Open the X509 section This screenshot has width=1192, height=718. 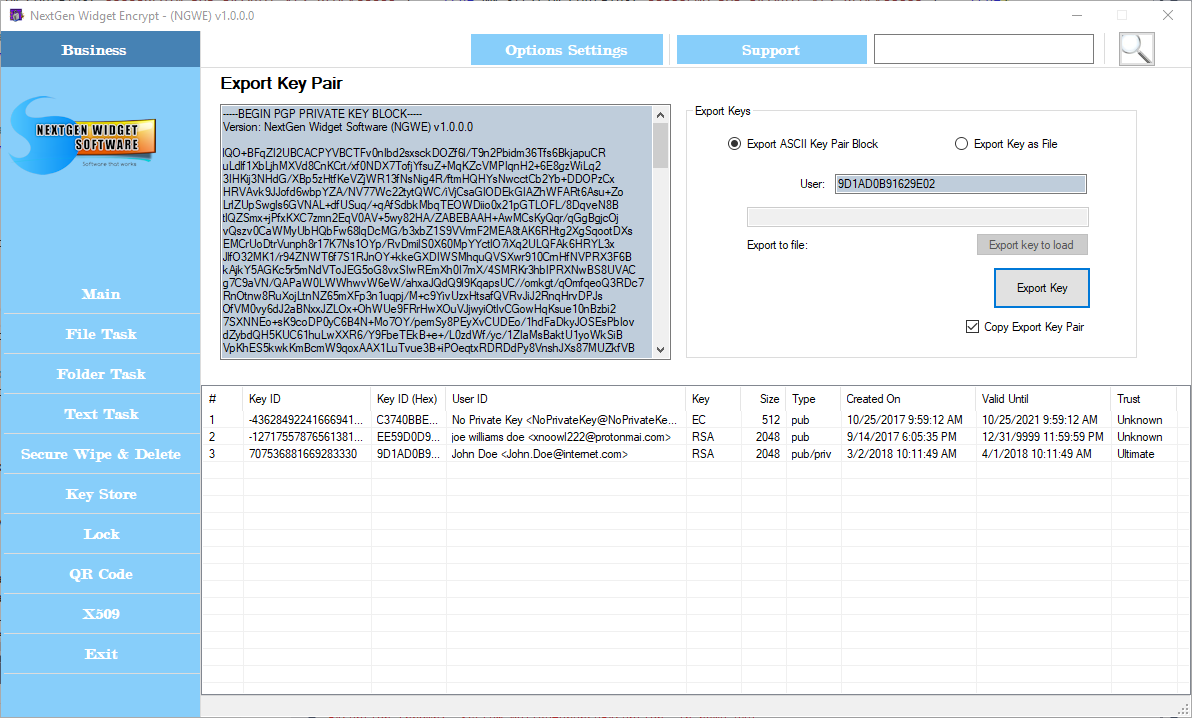pos(101,614)
